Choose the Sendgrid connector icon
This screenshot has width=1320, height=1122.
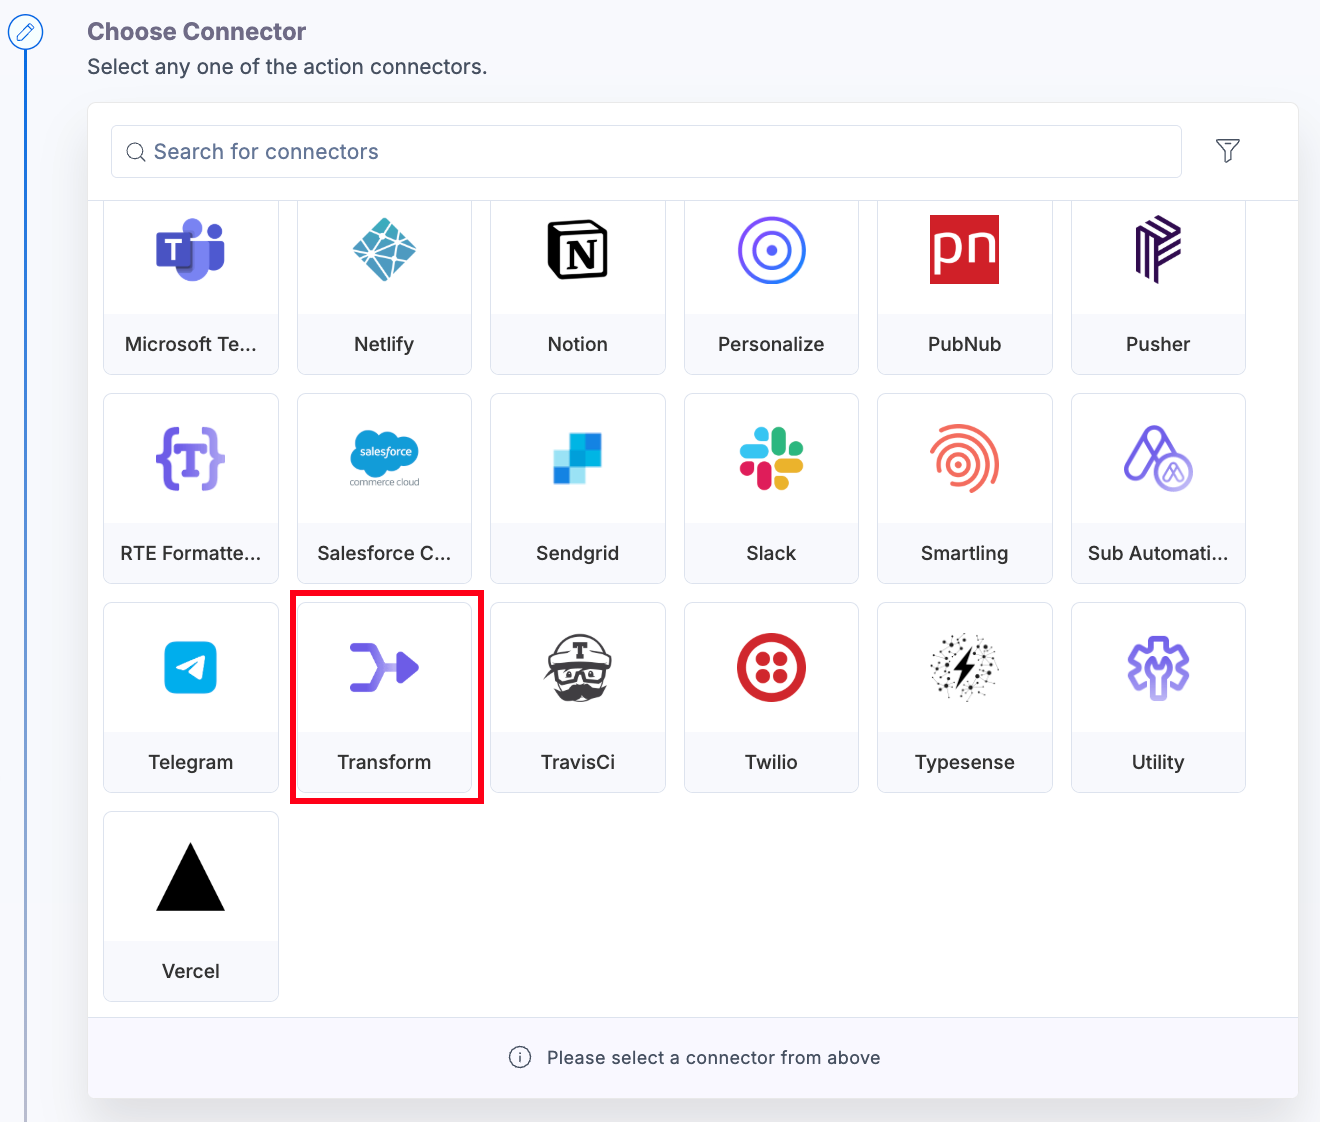[x=578, y=459]
